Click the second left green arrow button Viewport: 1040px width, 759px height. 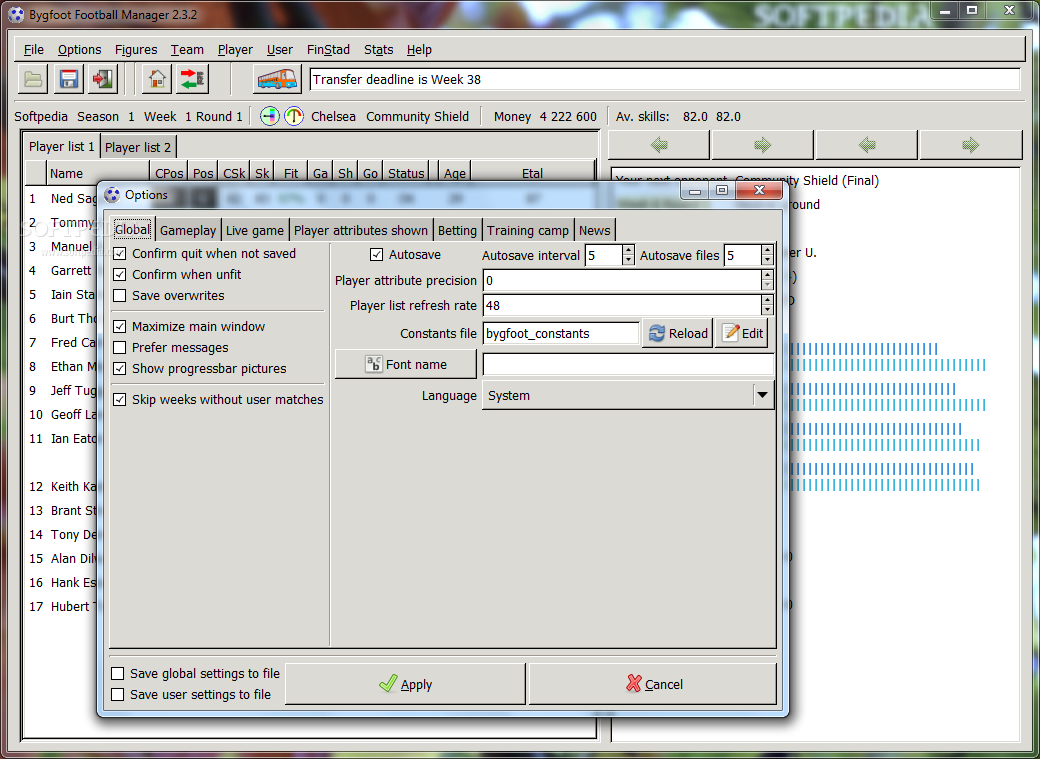(867, 145)
